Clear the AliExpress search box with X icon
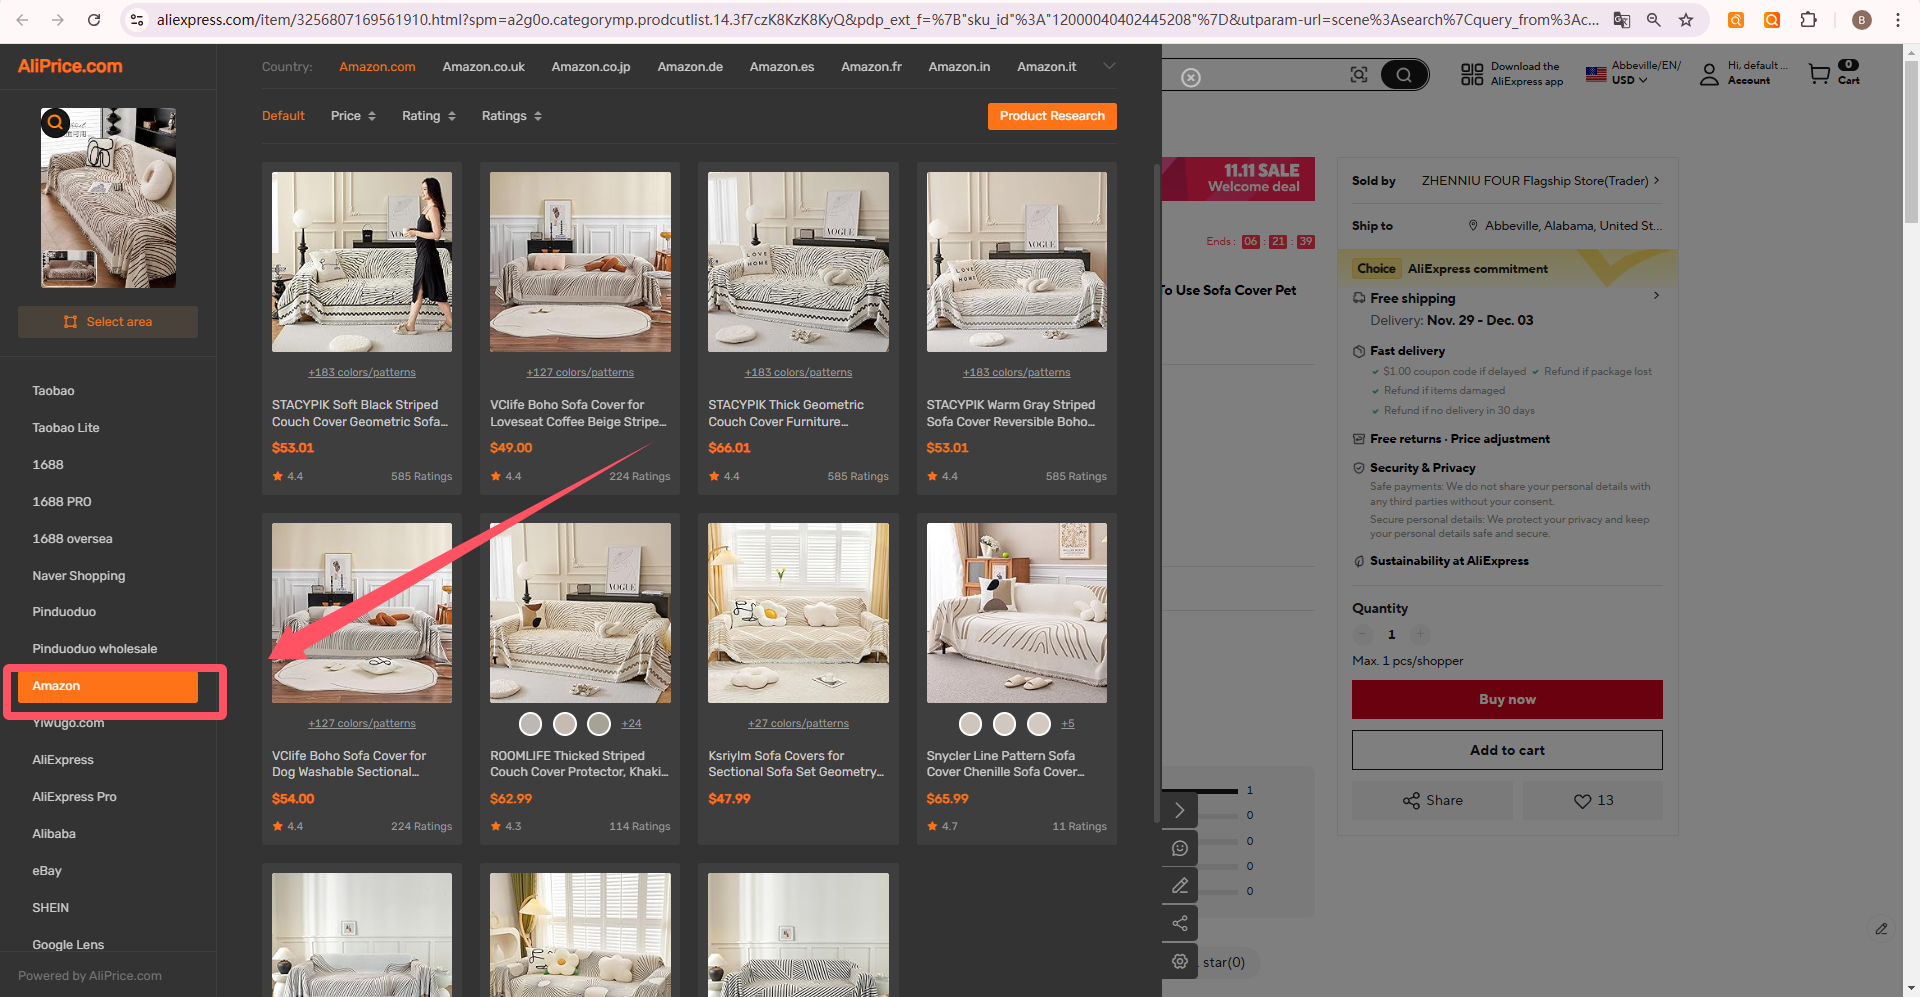 (x=1191, y=78)
